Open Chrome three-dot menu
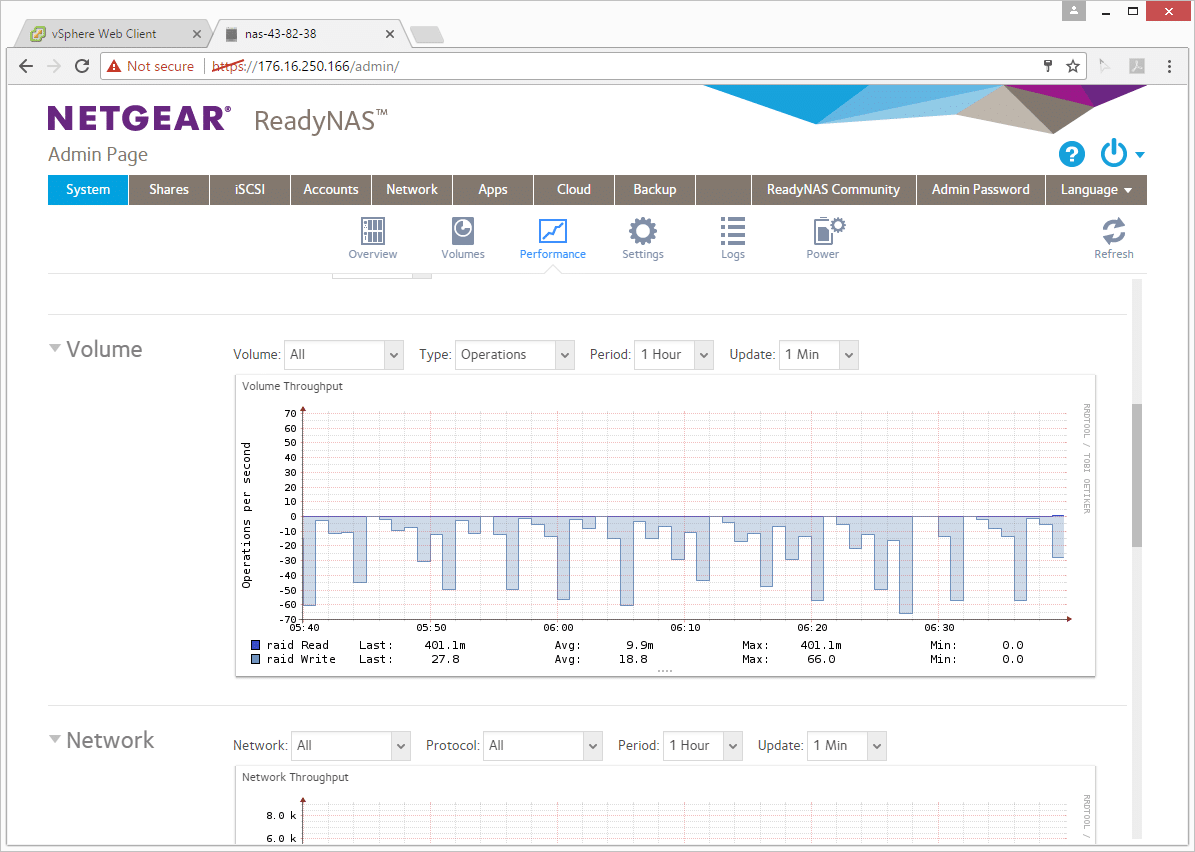The width and height of the screenshot is (1195, 852). click(1169, 66)
